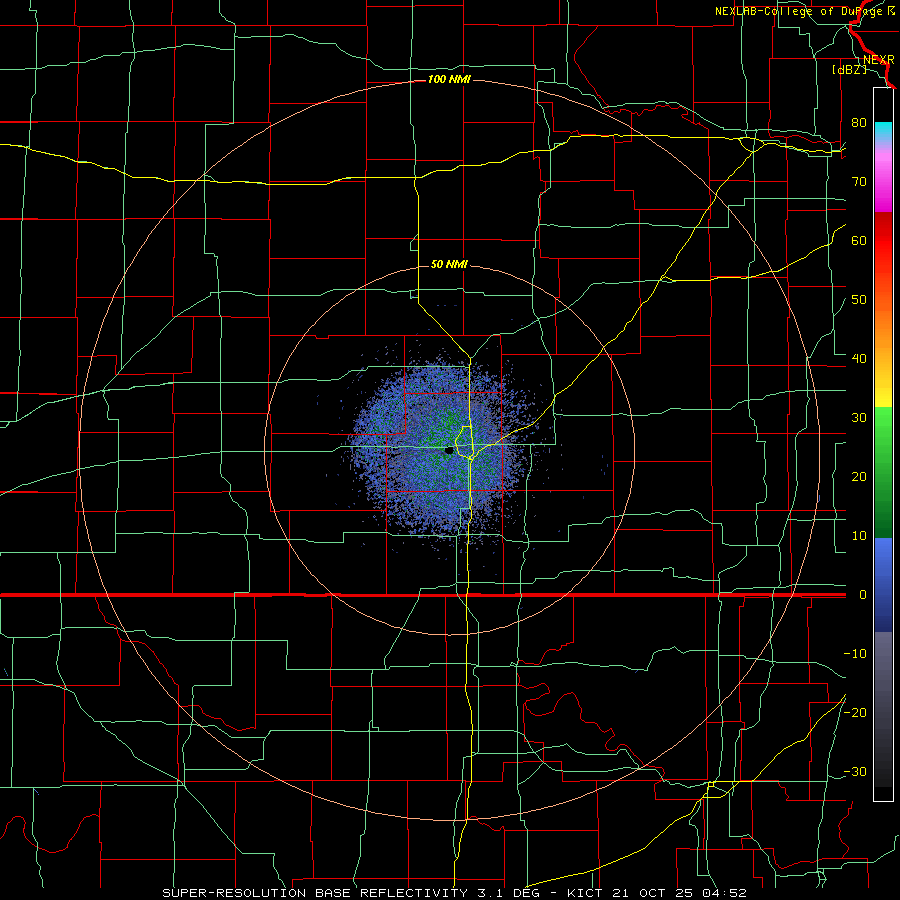Select the red band of the color bar

pyautogui.click(x=883, y=241)
